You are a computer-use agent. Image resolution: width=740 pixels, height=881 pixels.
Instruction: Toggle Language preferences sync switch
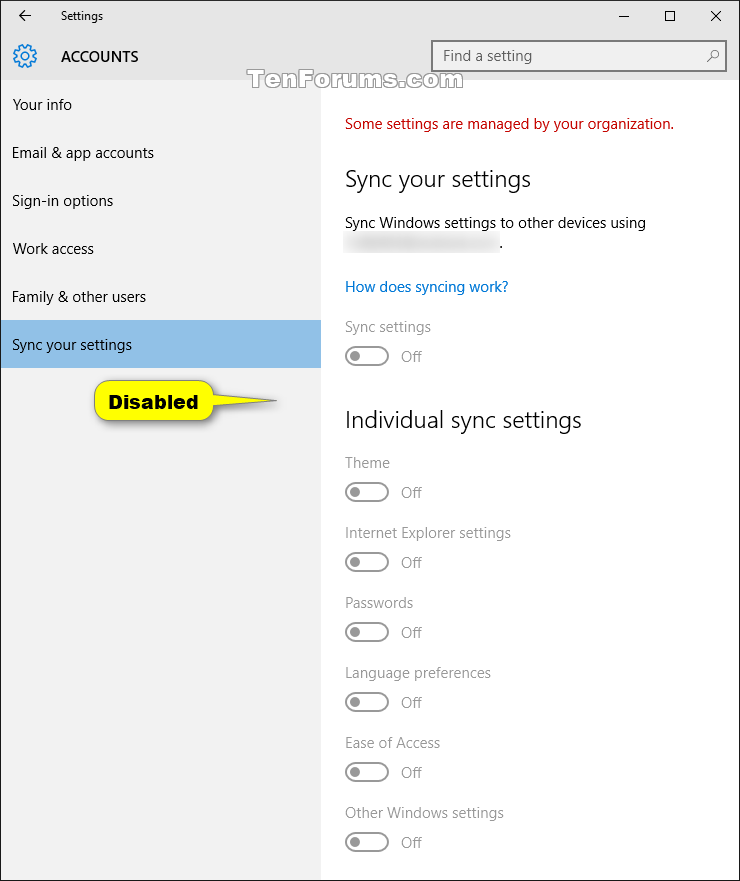pos(367,702)
